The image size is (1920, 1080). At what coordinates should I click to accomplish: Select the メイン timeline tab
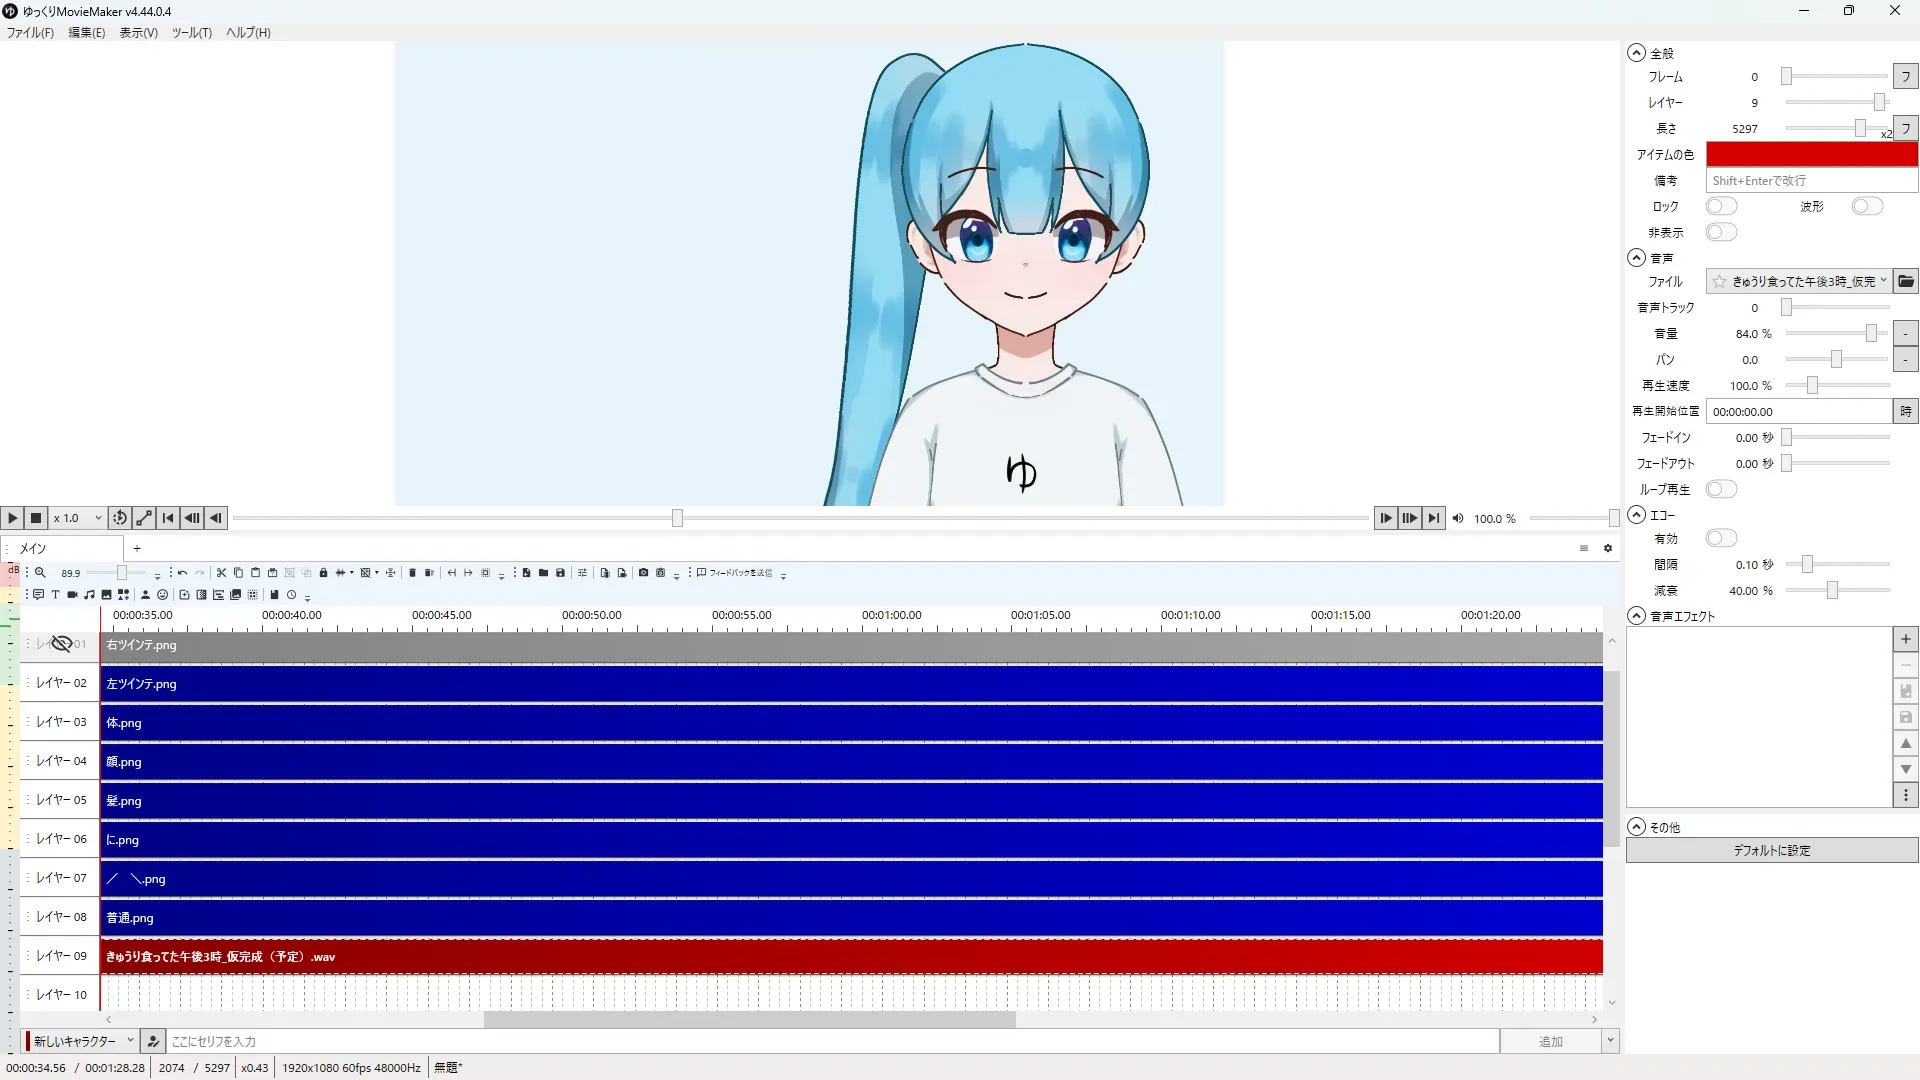tap(35, 548)
